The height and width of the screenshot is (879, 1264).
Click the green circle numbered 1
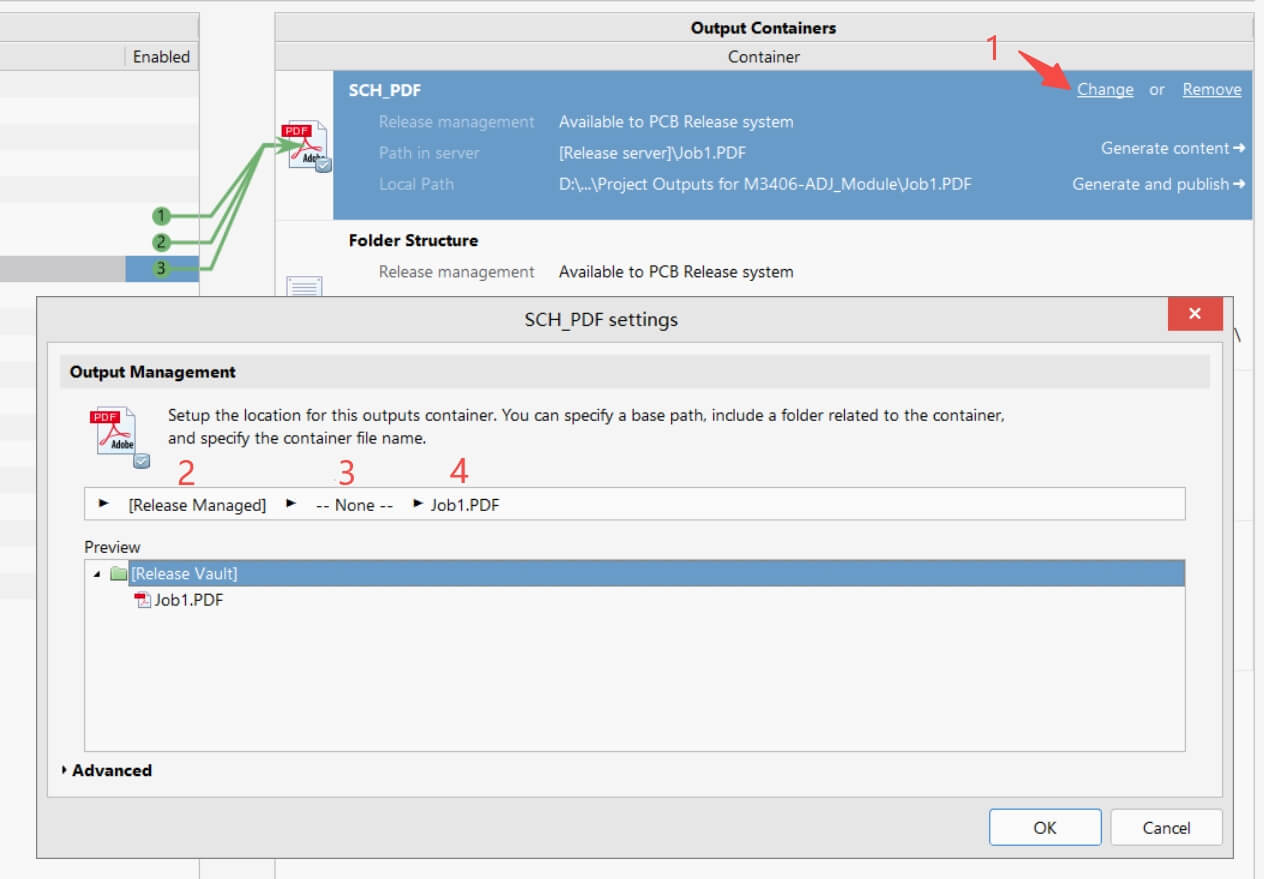coord(161,216)
